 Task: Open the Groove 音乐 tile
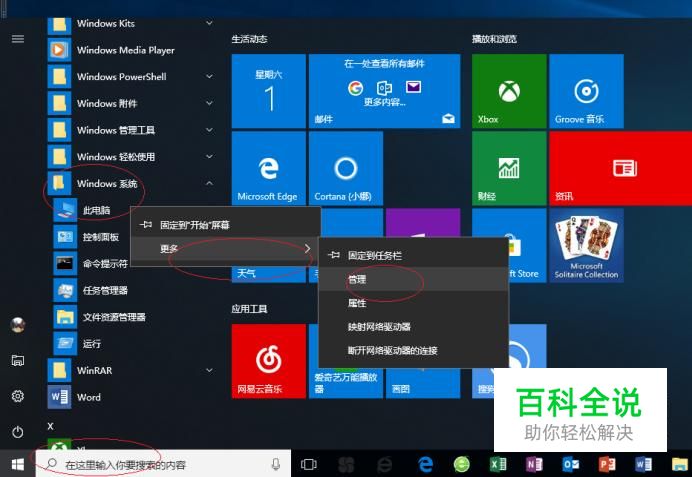586,91
